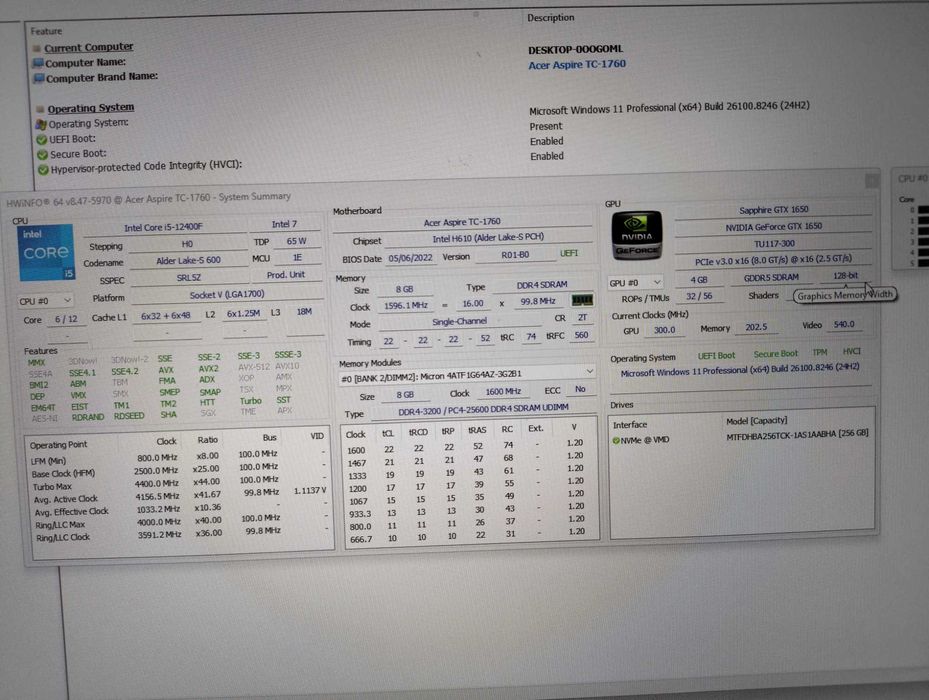Click the Operating System heading
Screen dimensions: 929x700
point(91,108)
